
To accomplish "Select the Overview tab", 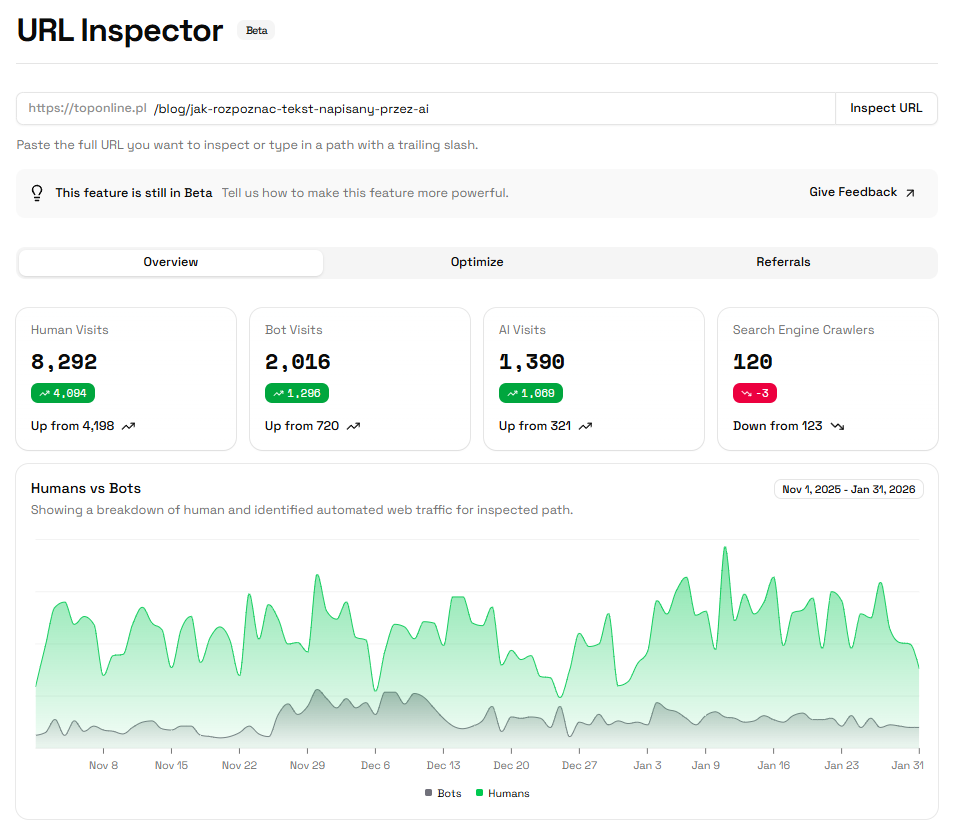I will click(170, 262).
